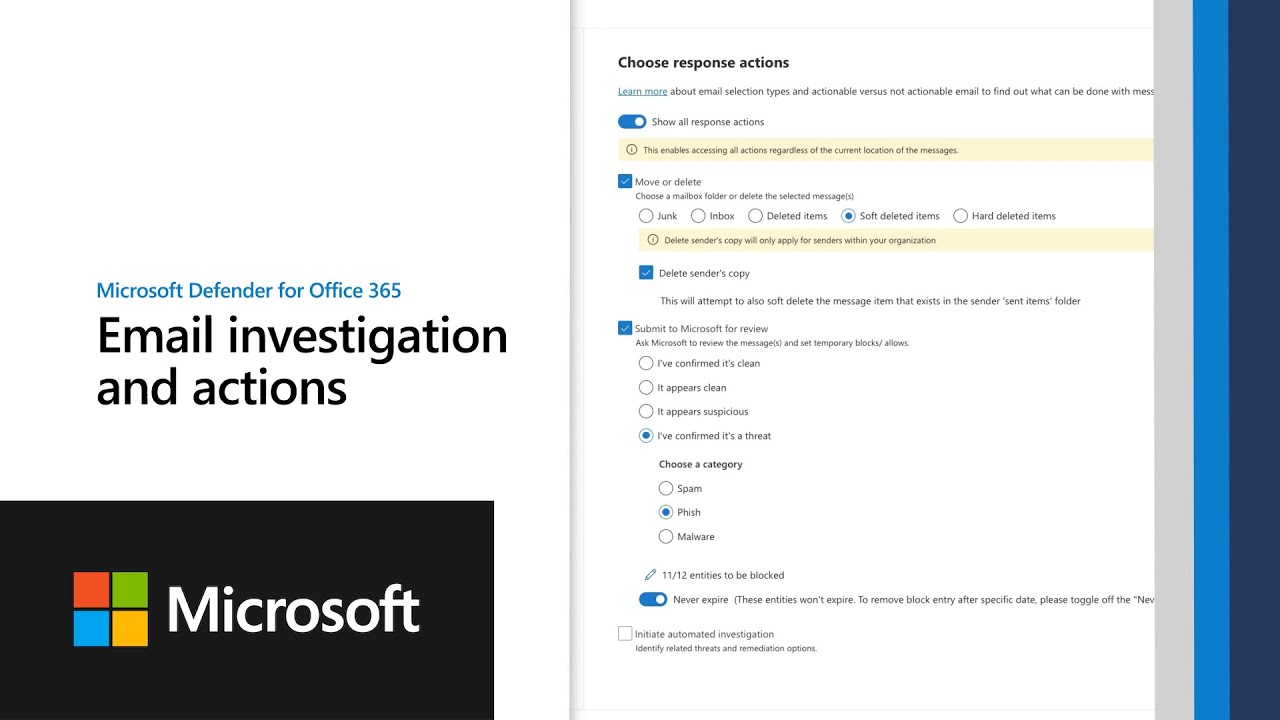Select the Junk radio option
This screenshot has width=1280, height=720.
[646, 216]
